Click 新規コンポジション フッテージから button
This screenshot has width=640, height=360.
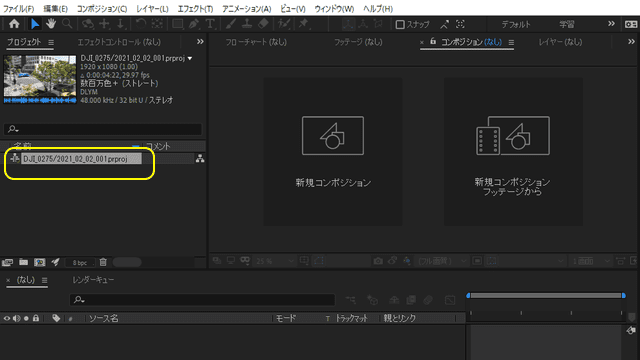click(x=513, y=152)
